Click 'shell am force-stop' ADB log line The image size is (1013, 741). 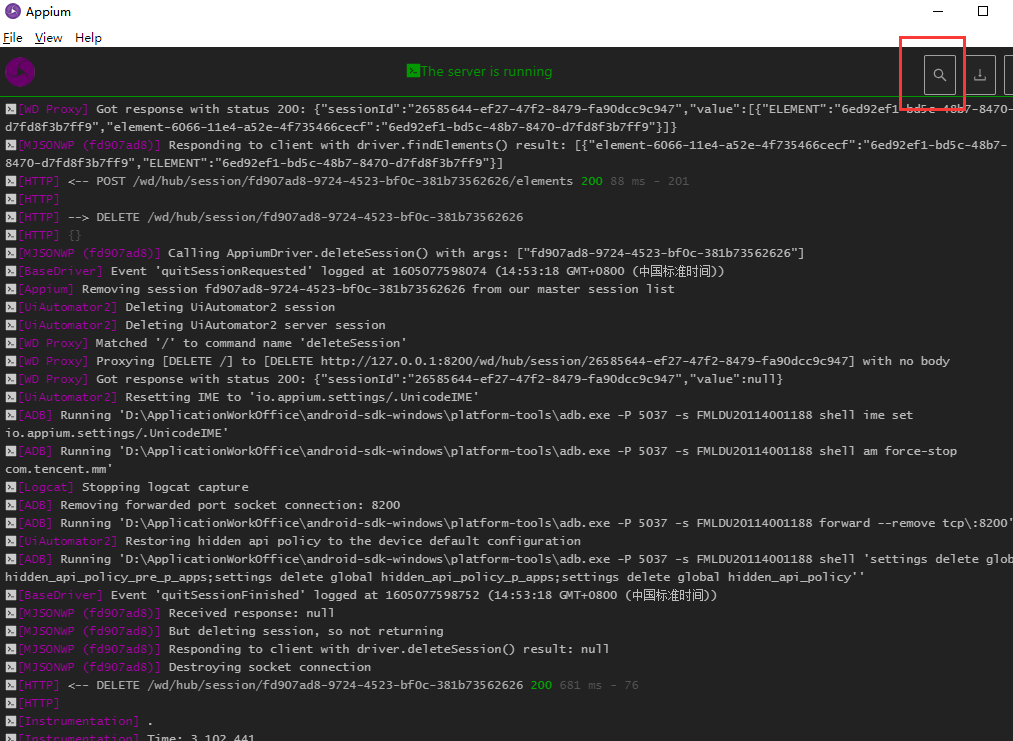tap(481, 460)
